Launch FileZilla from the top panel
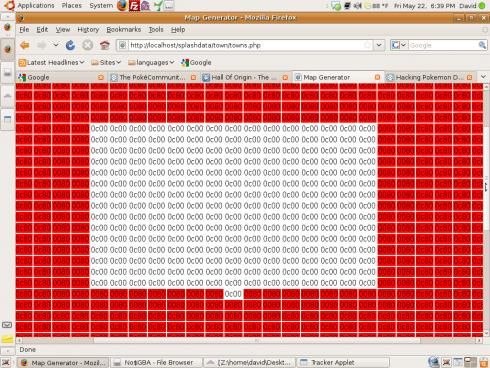Screen dimensions: 490x368 point(134,6)
